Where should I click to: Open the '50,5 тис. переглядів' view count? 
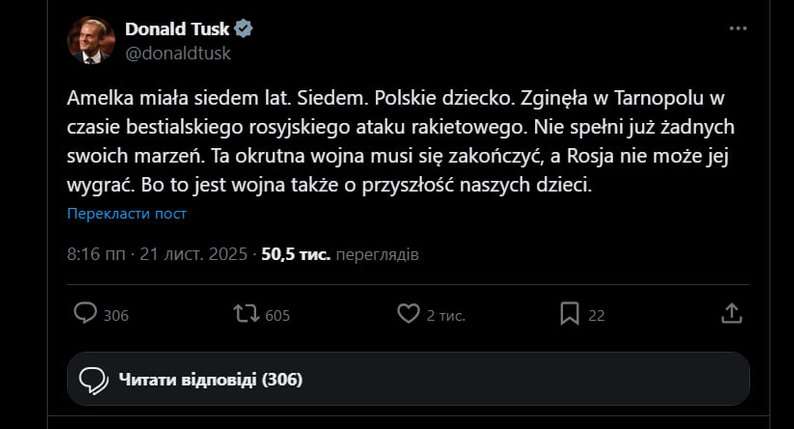click(340, 254)
